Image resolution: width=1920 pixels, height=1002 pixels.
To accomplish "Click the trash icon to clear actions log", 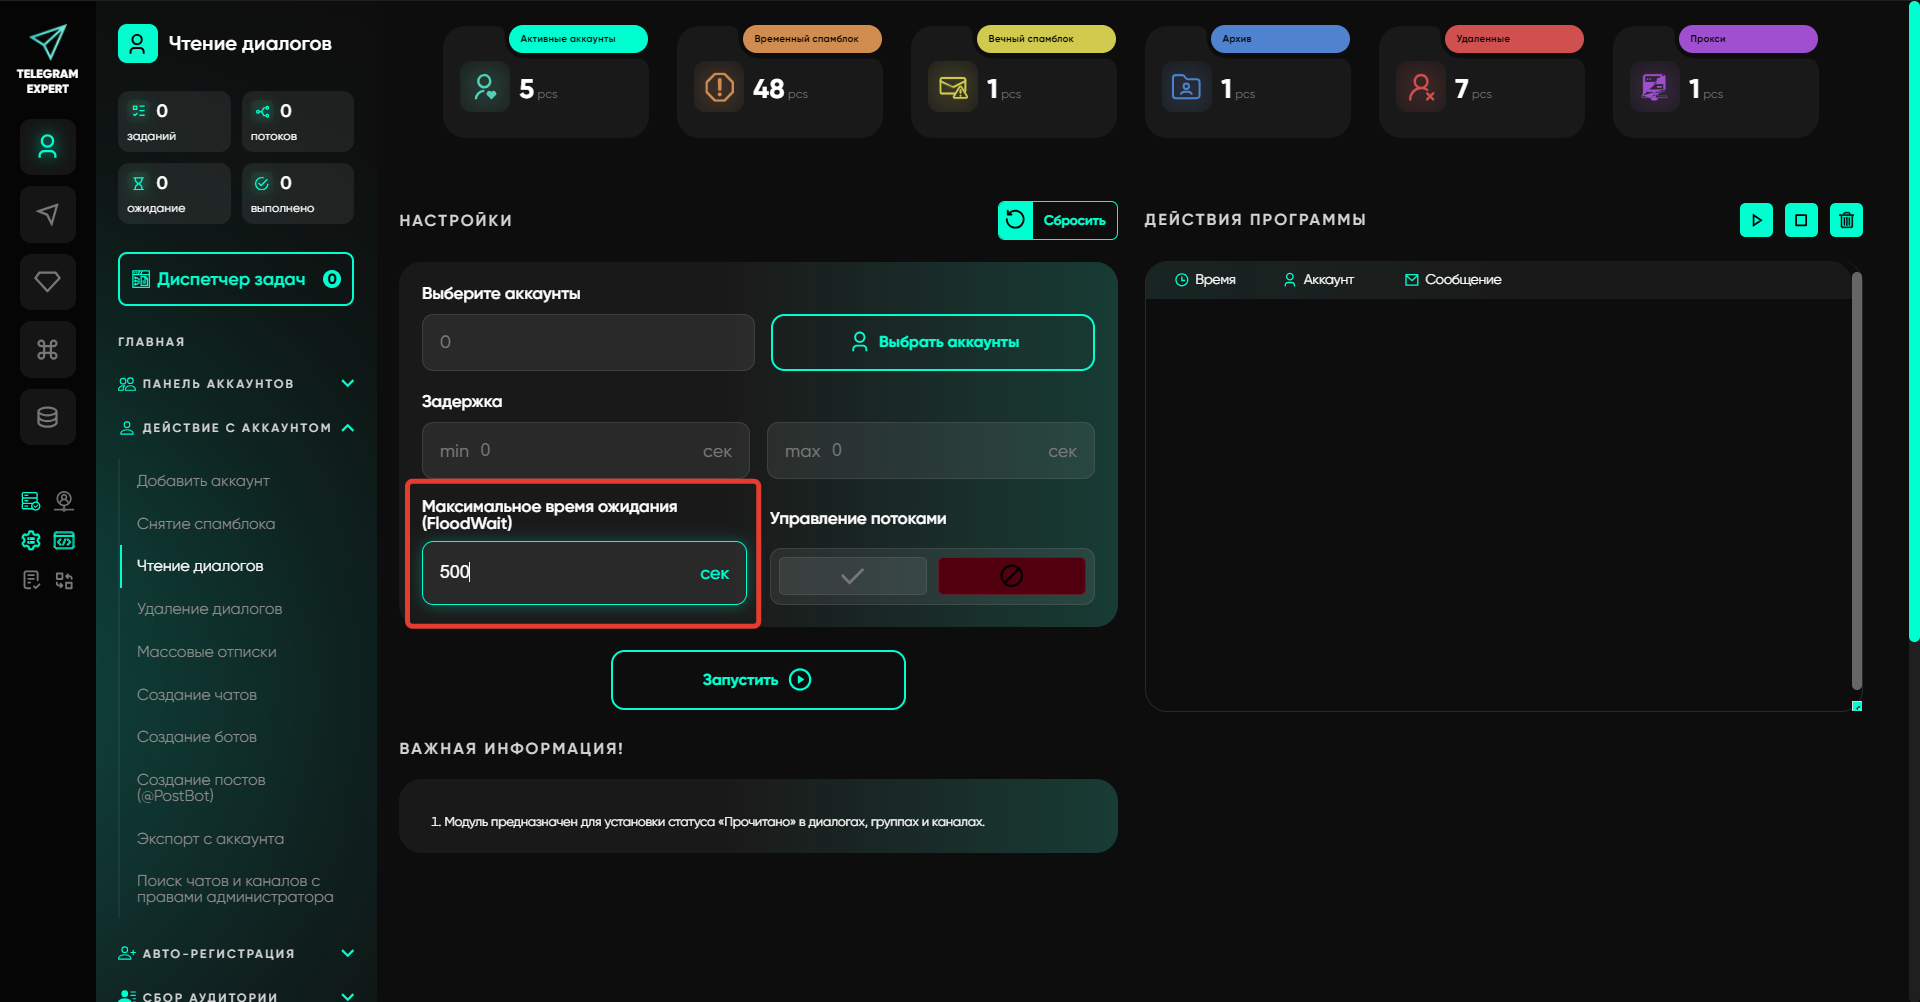I will point(1846,220).
